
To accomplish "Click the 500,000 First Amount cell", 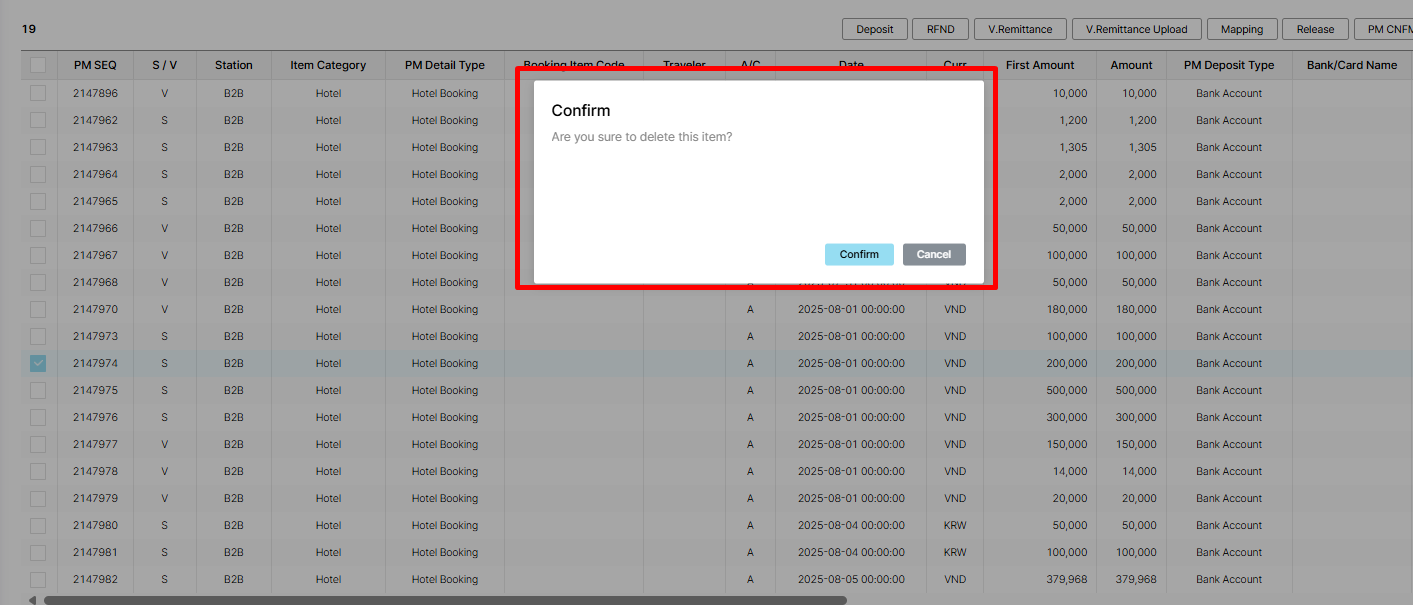I will click(x=1040, y=390).
